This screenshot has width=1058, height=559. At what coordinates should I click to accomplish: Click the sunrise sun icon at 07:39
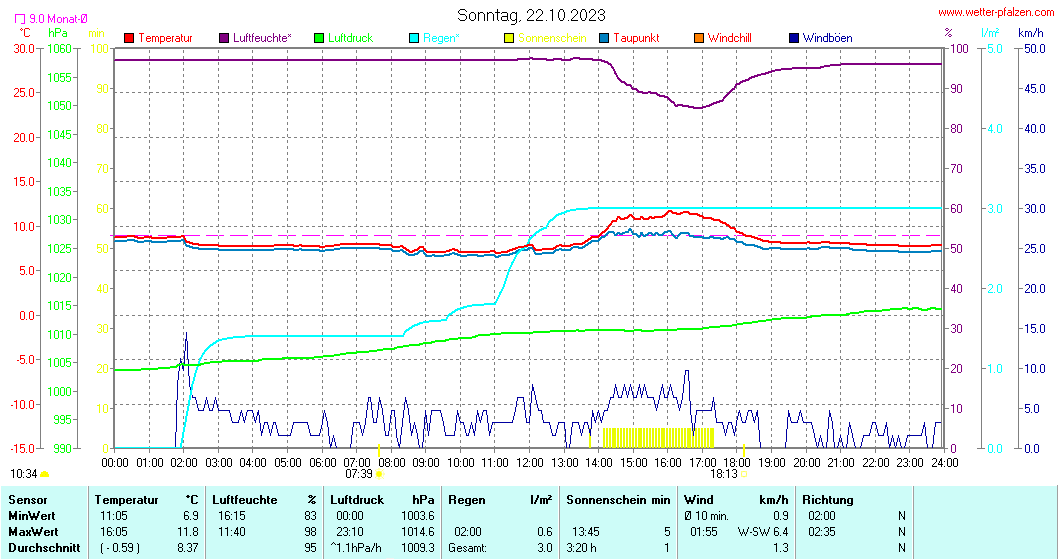(x=379, y=474)
